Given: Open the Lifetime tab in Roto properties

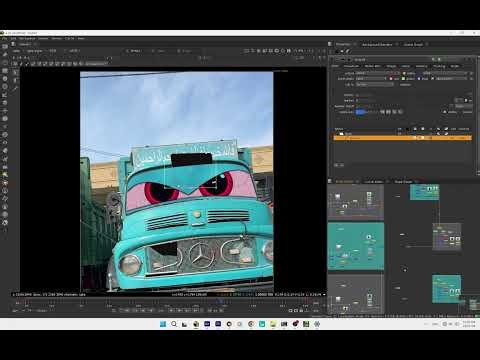Looking at the screenshot, I should point(421,66).
